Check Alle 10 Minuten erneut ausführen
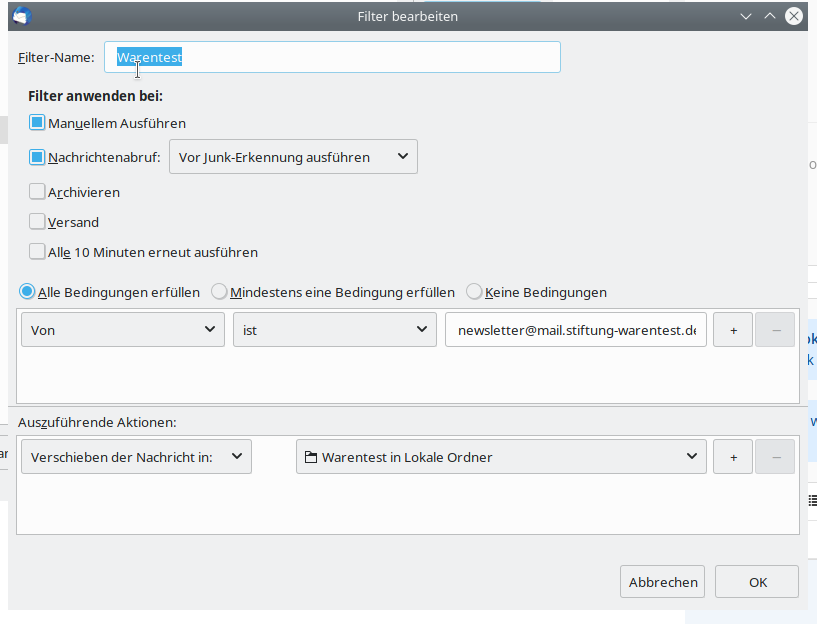Screen dimensions: 817x624 (37, 252)
